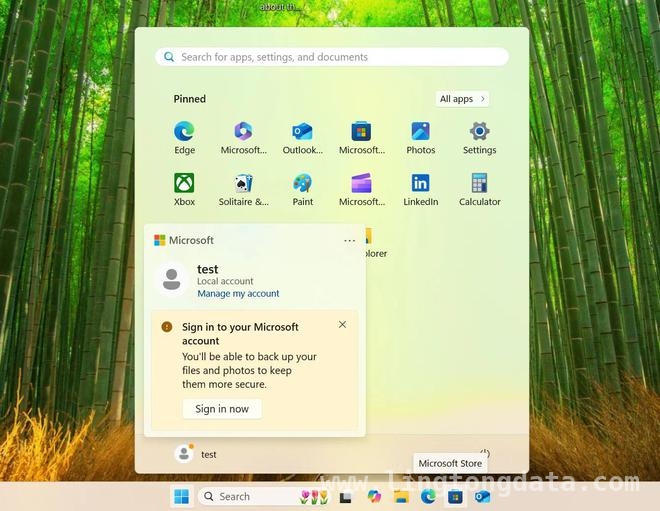
Task: Click the test user button at Start bottom
Action: tap(195, 454)
